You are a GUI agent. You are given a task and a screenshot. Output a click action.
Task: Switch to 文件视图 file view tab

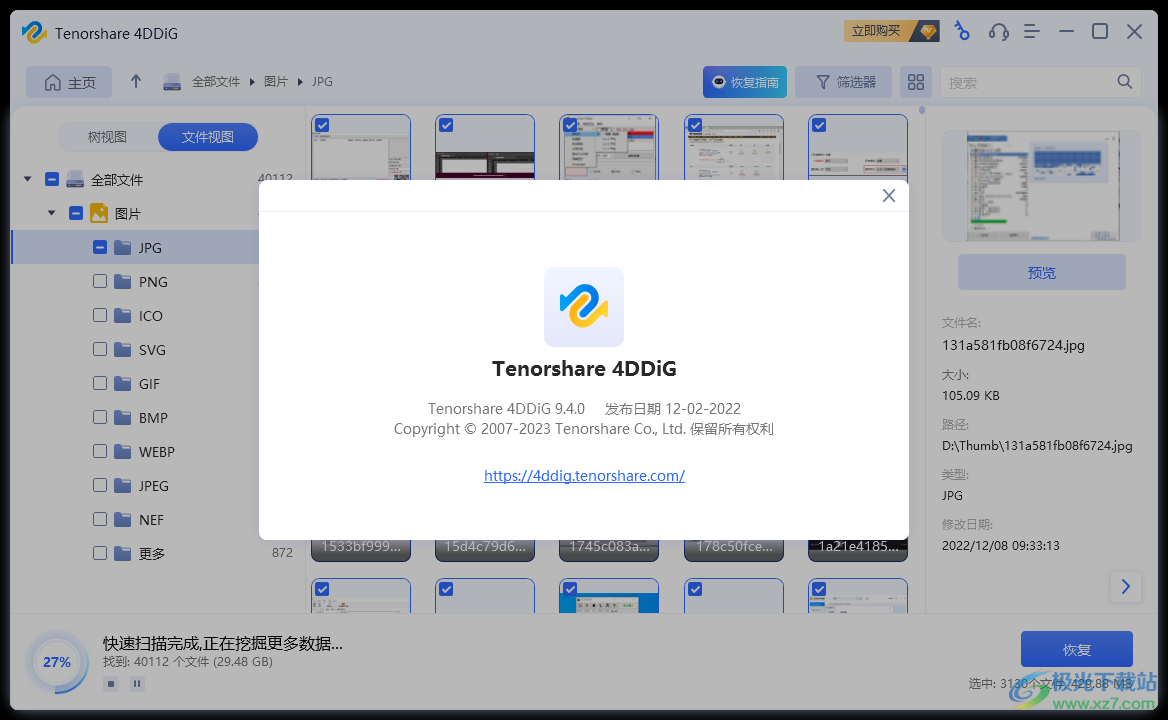tap(208, 137)
